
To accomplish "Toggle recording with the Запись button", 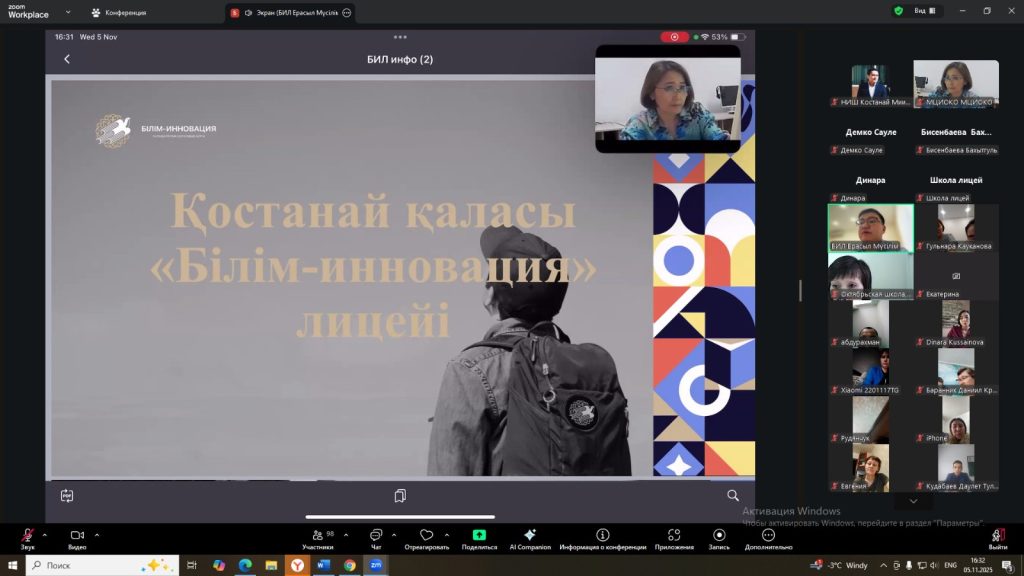I will point(719,537).
